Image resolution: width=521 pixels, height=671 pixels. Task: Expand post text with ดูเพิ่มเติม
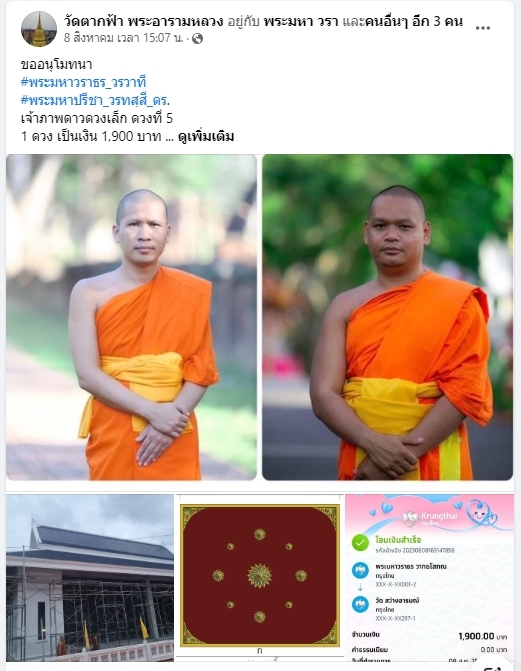click(206, 137)
